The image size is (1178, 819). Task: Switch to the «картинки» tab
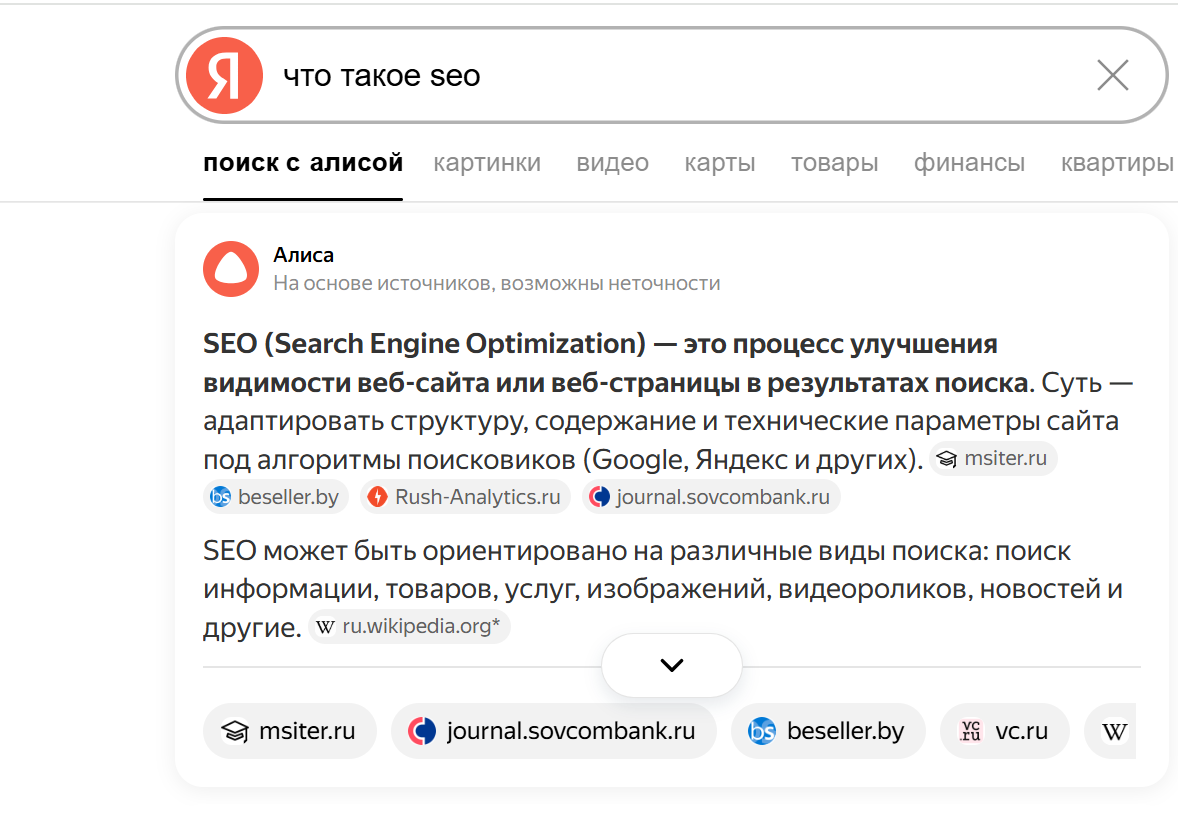coord(487,163)
